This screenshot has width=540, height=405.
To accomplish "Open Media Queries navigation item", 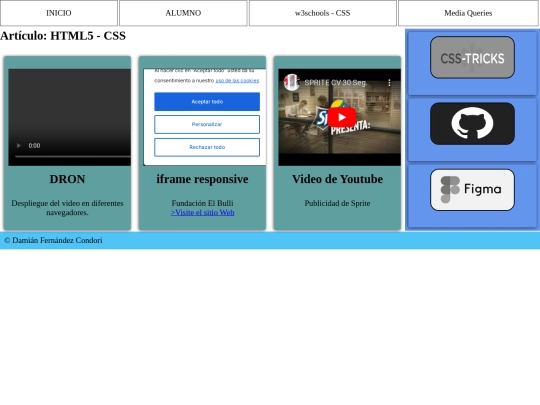I will (468, 13).
